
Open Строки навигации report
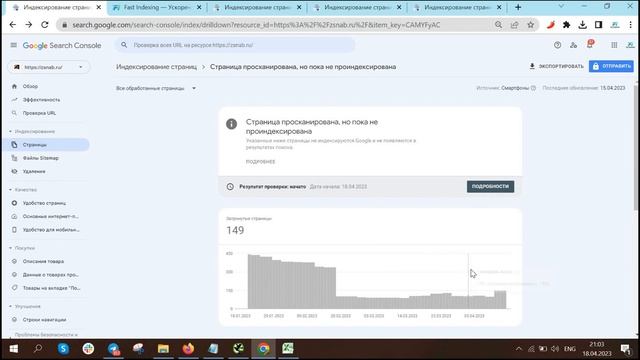[44, 320]
